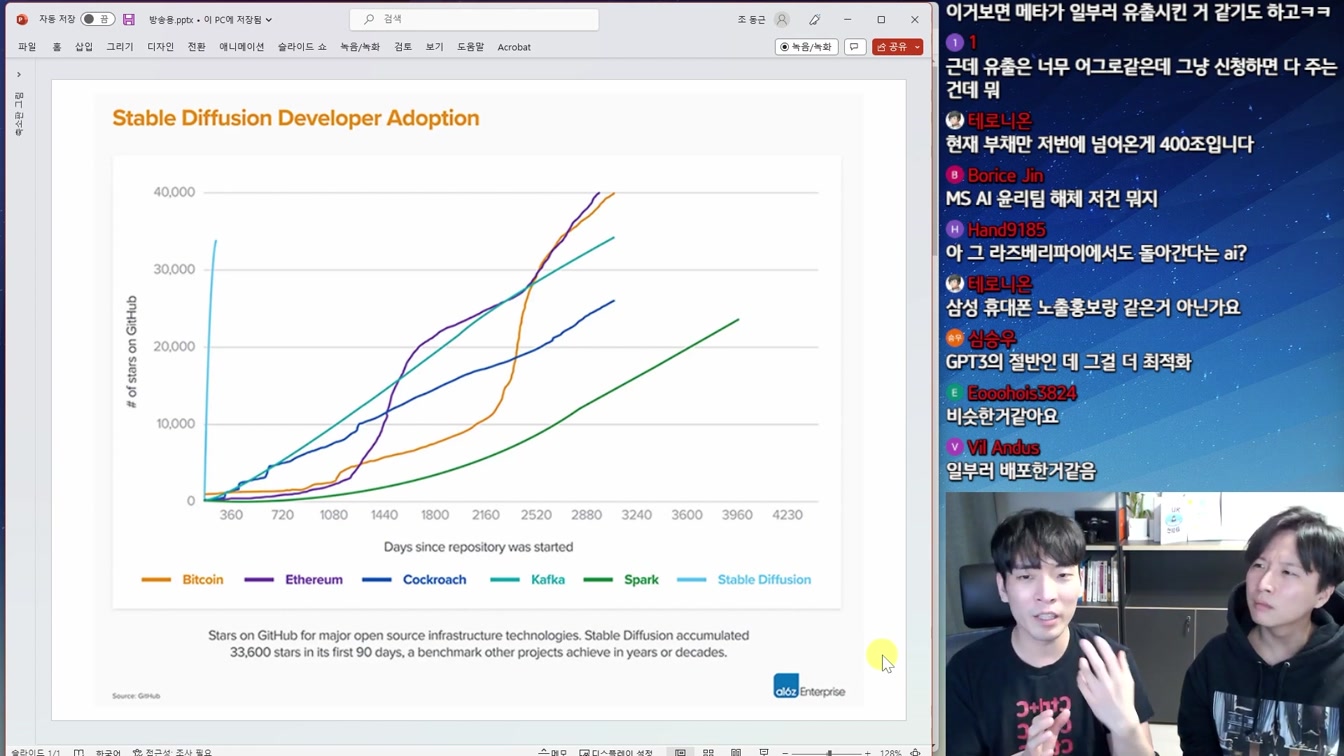Click the purple save disk icon
Image resolution: width=1344 pixels, height=756 pixels.
(129, 19)
